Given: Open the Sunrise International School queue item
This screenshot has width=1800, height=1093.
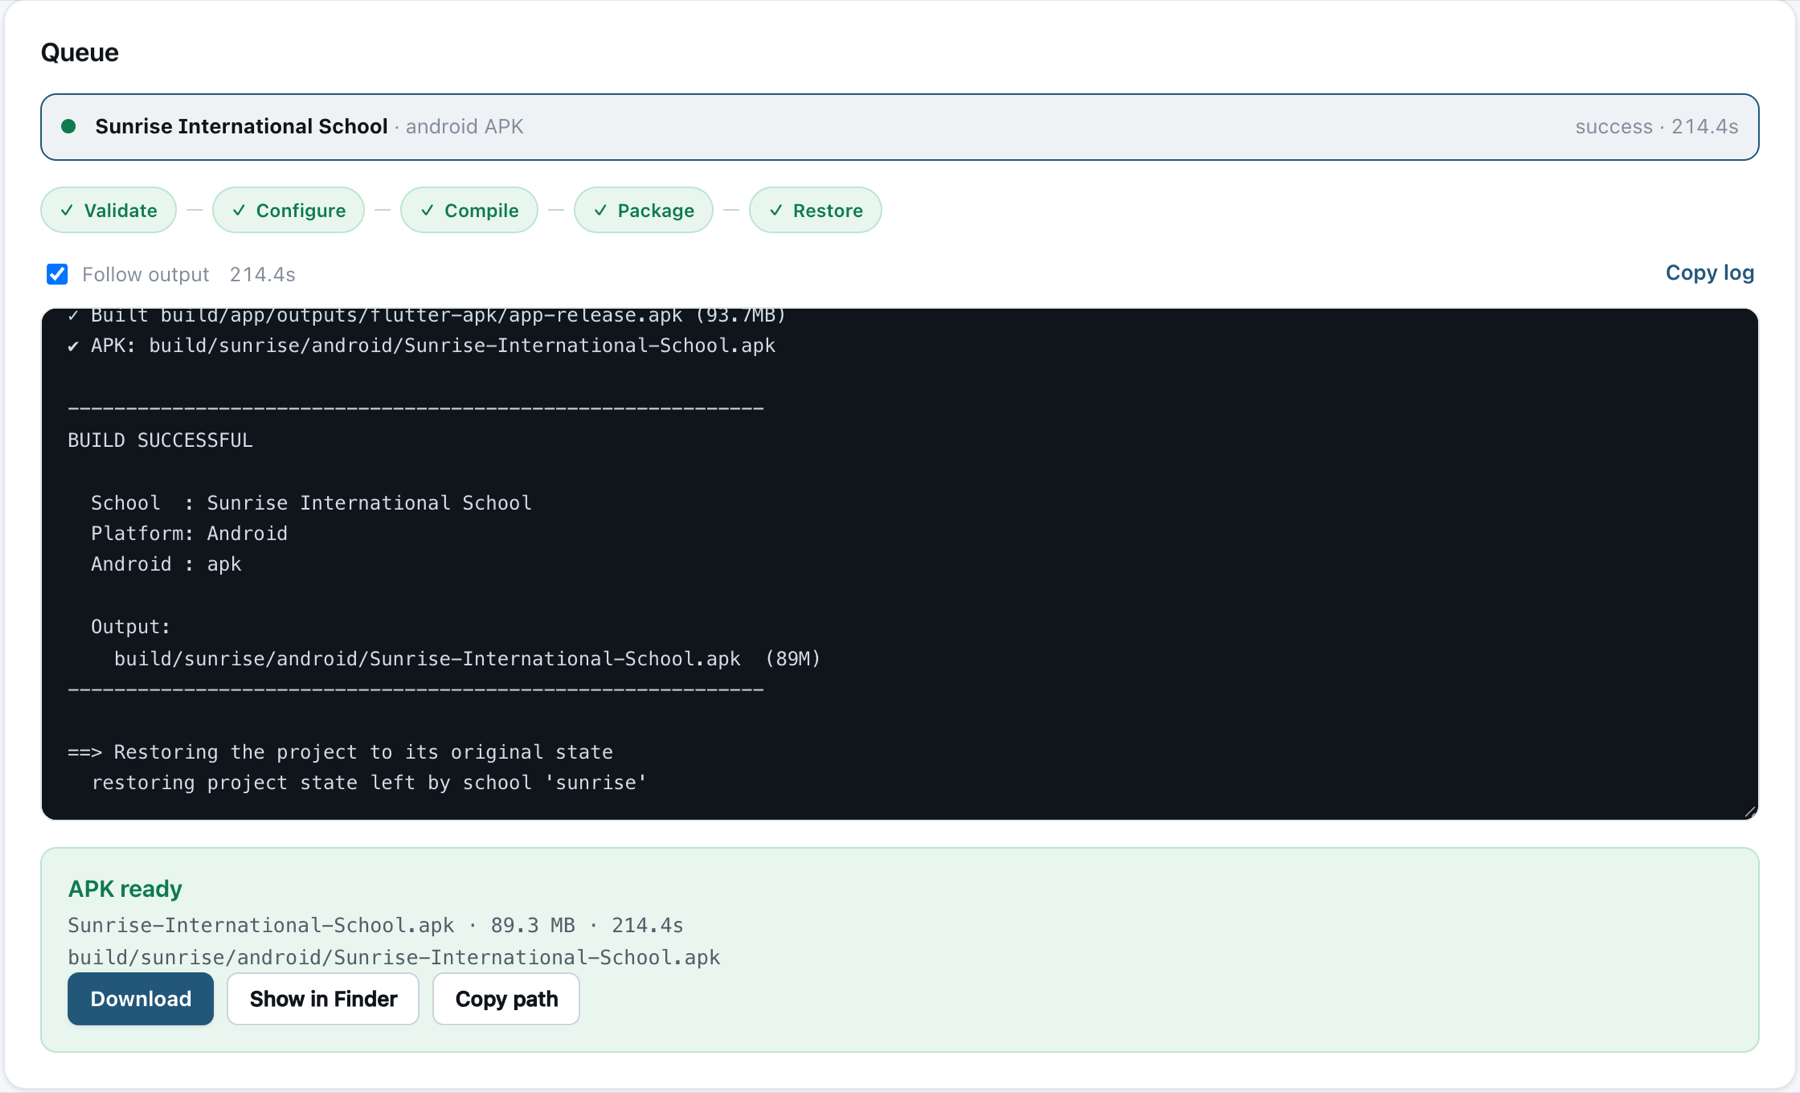Looking at the screenshot, I should click(x=899, y=127).
